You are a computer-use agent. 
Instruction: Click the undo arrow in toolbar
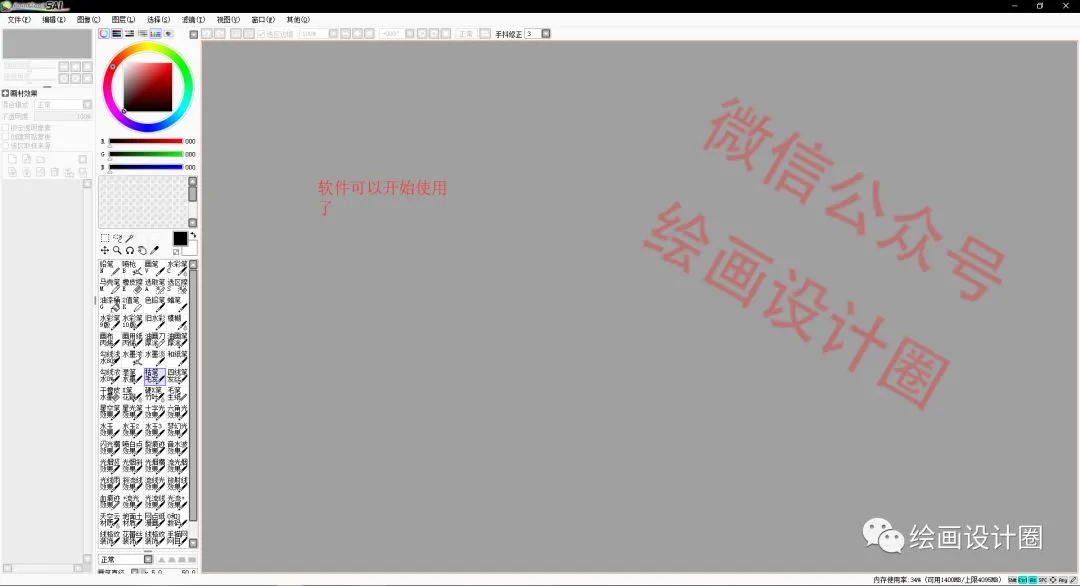pos(207,34)
